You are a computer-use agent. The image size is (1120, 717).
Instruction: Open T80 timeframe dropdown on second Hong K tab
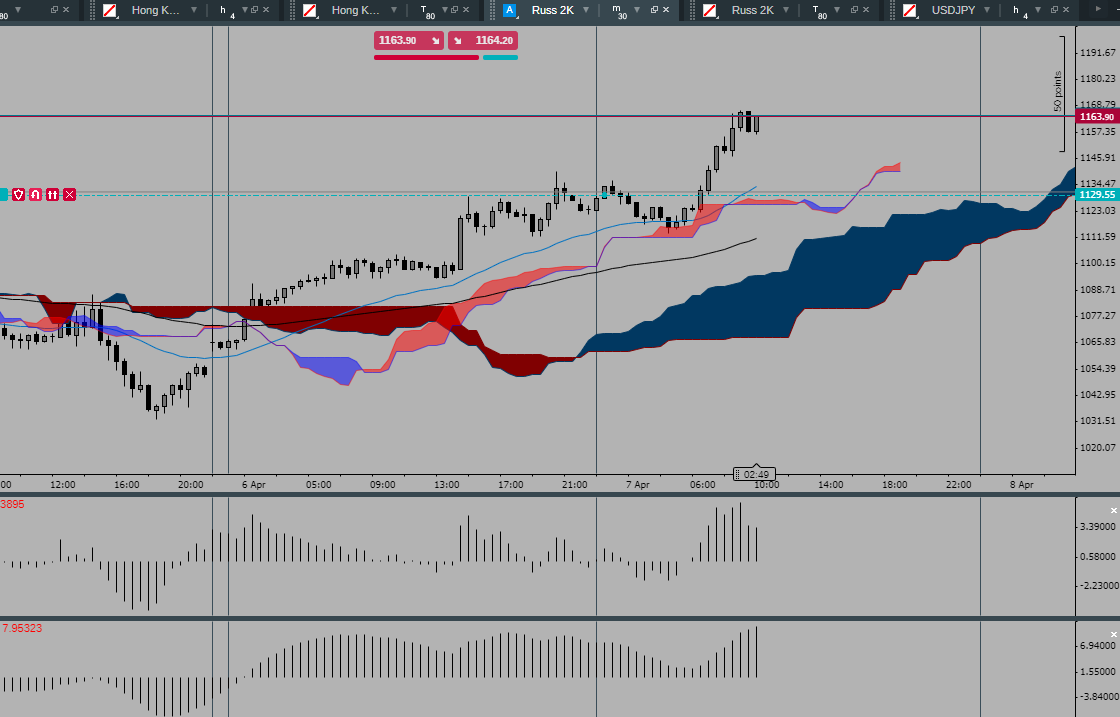444,10
